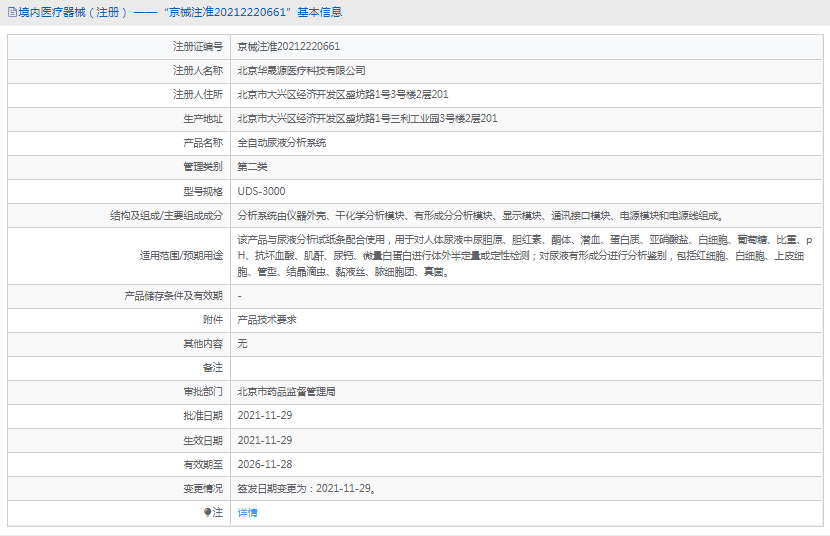Select effective date 2021-11-29 in 生效日期 row
Viewport: 830px width, 536px height.
(265, 440)
